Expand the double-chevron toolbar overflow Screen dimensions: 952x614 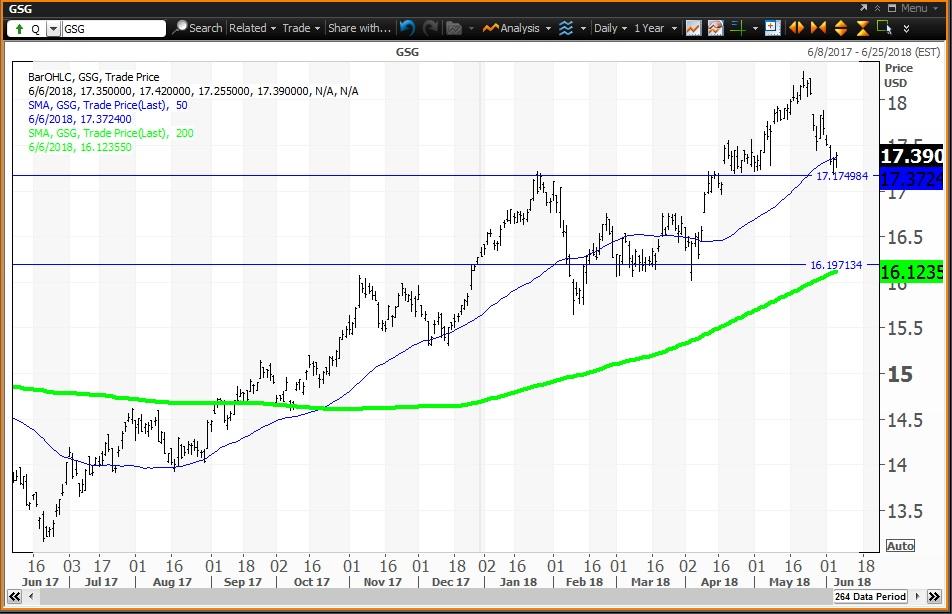point(907,28)
